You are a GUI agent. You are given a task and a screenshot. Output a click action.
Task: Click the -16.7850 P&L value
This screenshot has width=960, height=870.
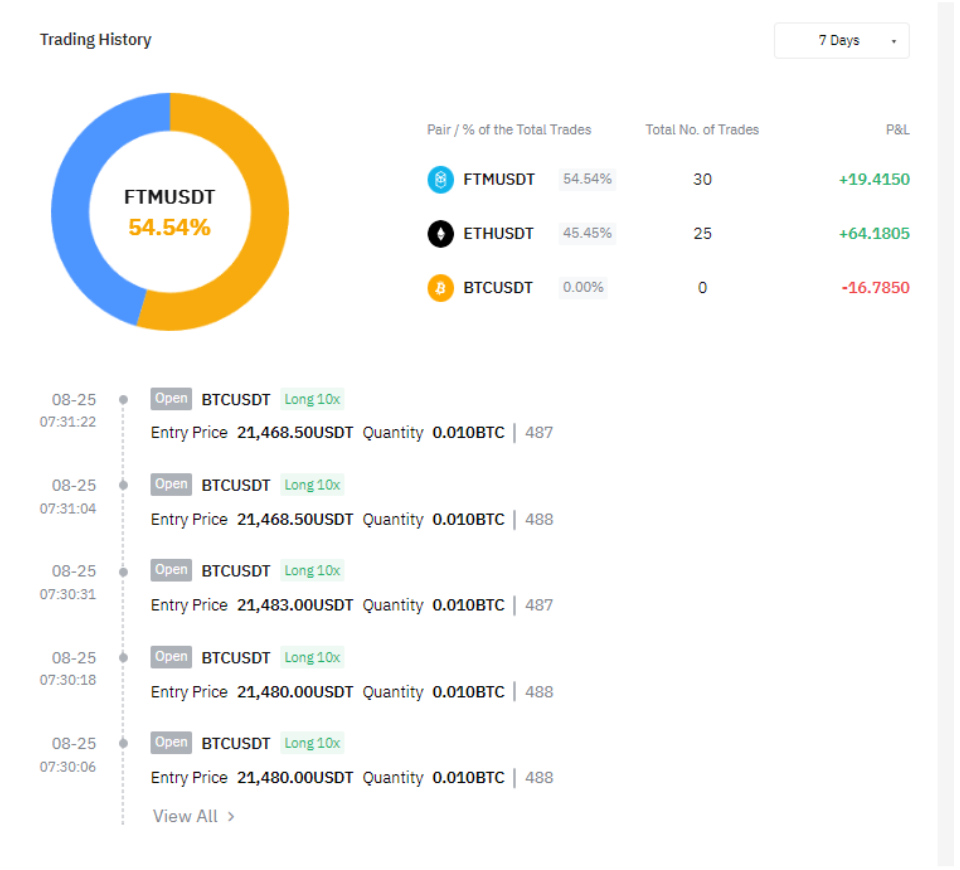tap(876, 288)
